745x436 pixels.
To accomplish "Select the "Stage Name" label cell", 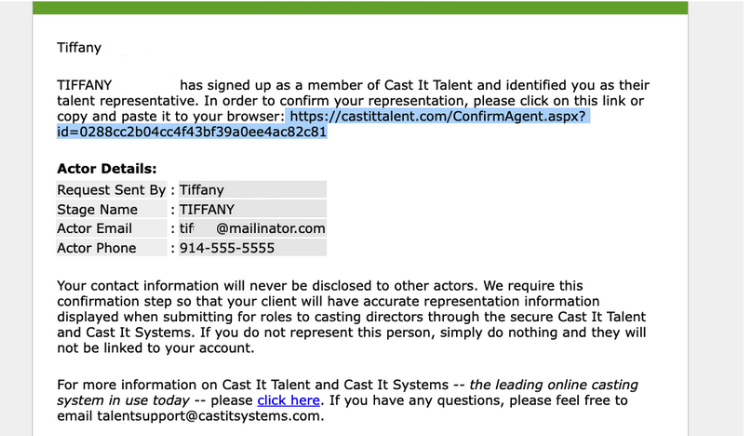I will (98, 209).
